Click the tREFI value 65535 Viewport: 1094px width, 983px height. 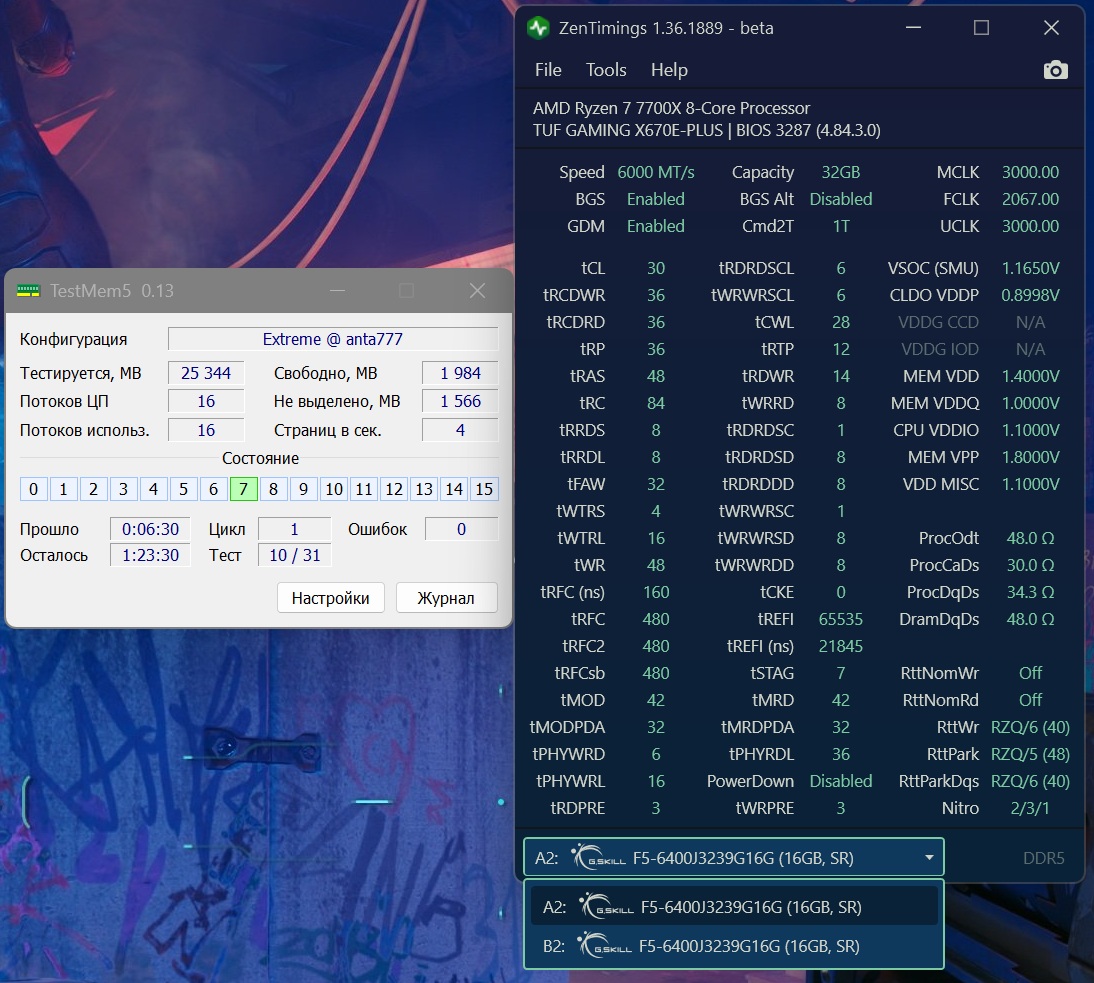841,619
